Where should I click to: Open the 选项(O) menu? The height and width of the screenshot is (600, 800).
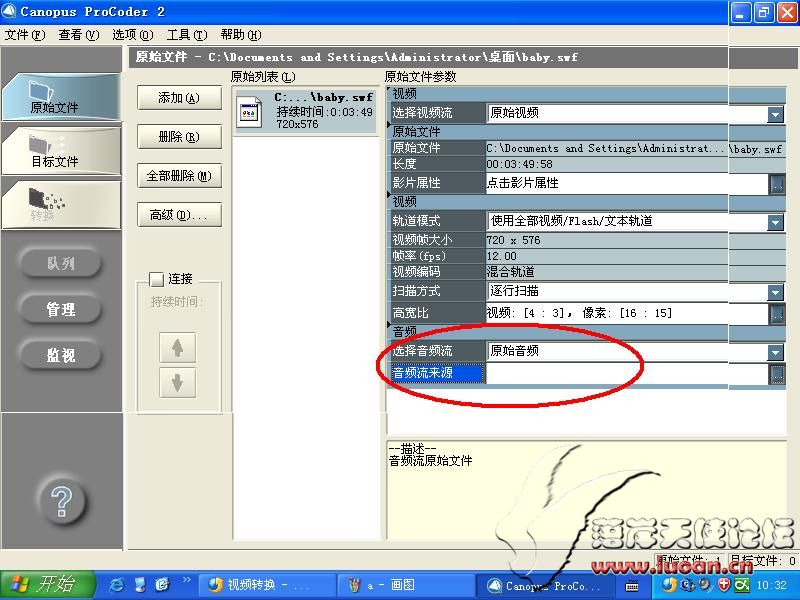click(x=133, y=35)
